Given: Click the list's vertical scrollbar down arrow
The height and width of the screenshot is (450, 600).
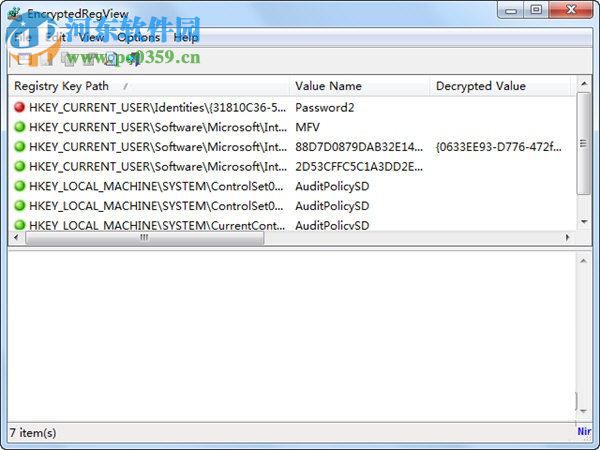Looking at the screenshot, I should pyautogui.click(x=584, y=222).
